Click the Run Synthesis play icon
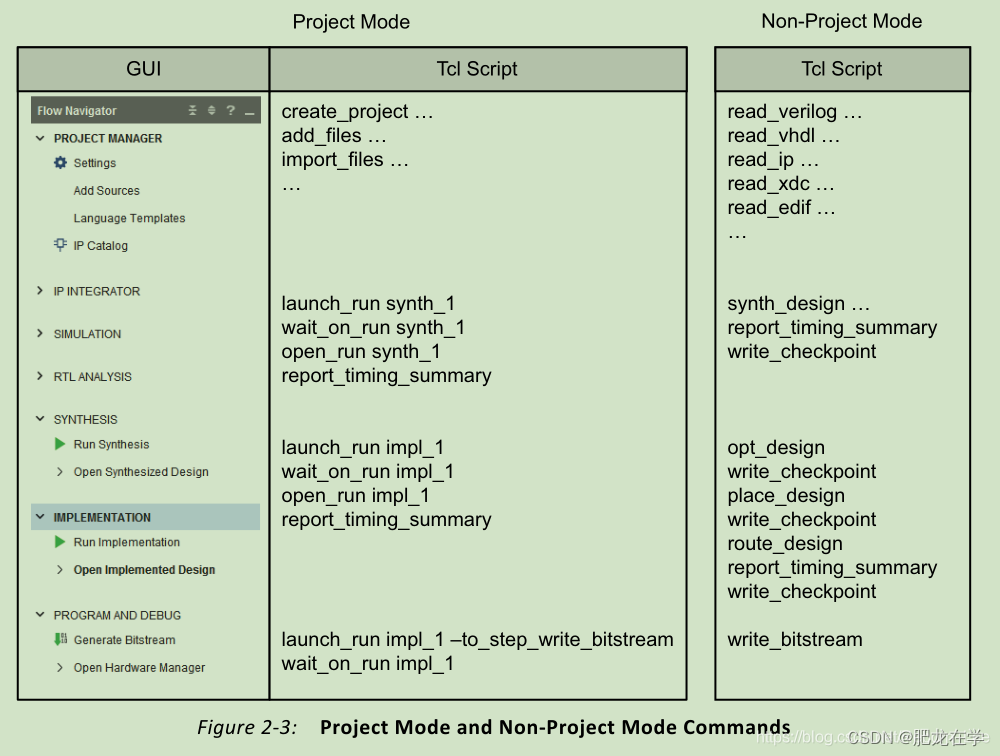The width and height of the screenshot is (1000, 756). coord(58,444)
